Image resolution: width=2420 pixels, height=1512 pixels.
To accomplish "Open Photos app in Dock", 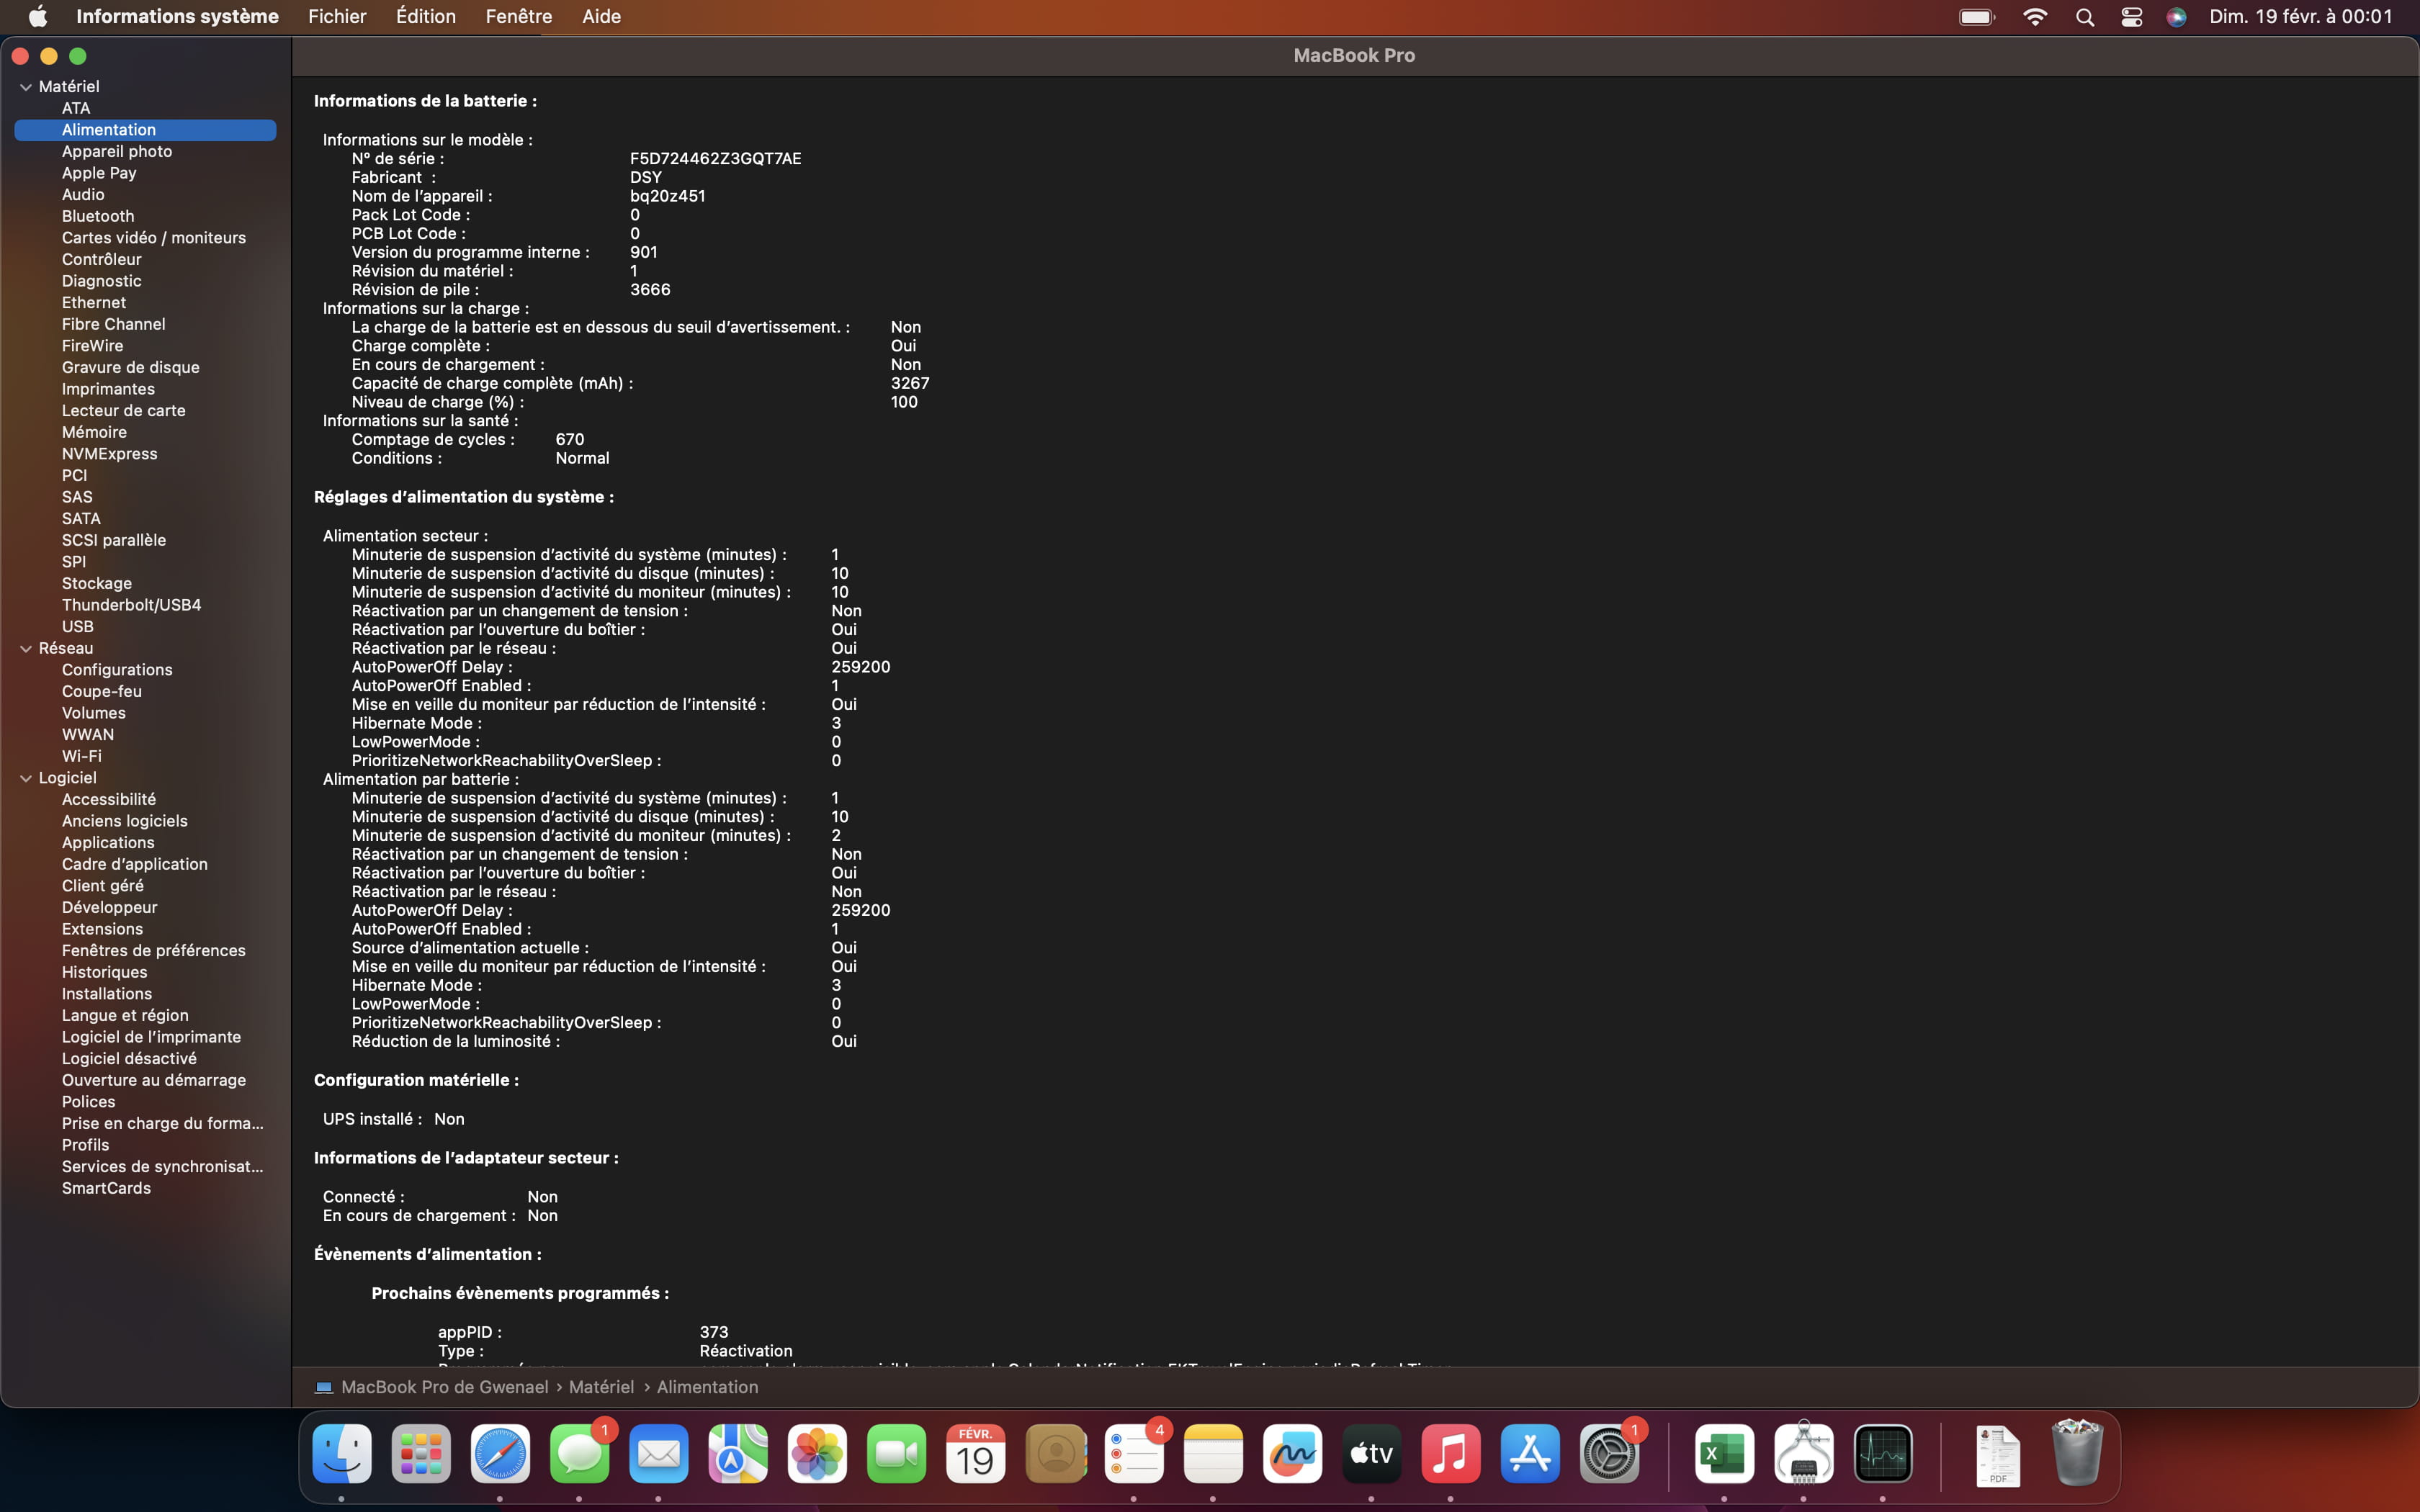I will click(817, 1453).
